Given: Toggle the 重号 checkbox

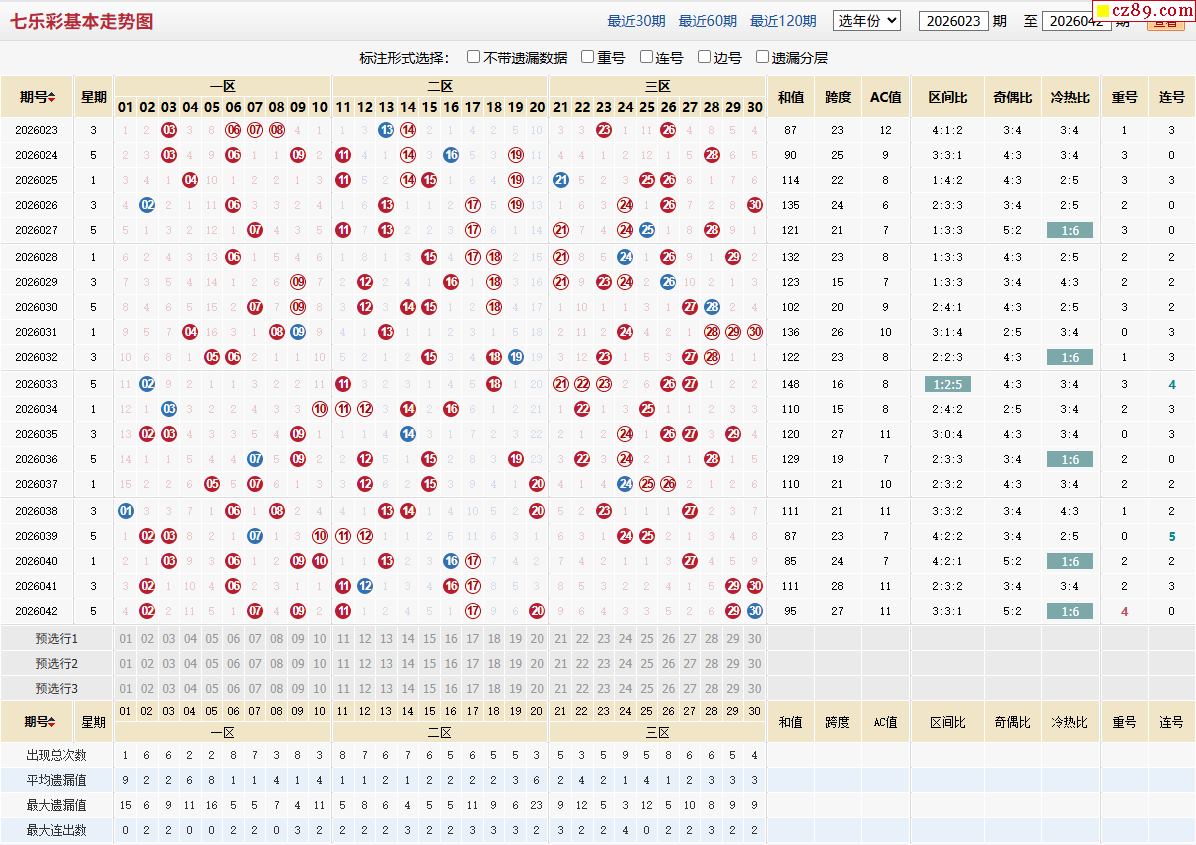Looking at the screenshot, I should coord(588,57).
